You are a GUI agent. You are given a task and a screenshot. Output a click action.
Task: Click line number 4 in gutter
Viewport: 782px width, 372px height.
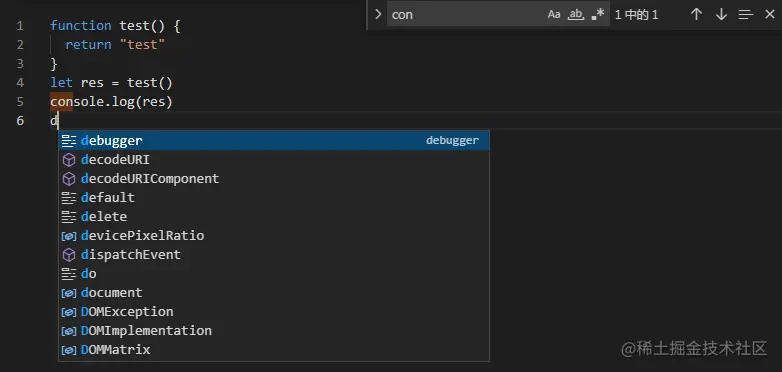(x=19, y=82)
